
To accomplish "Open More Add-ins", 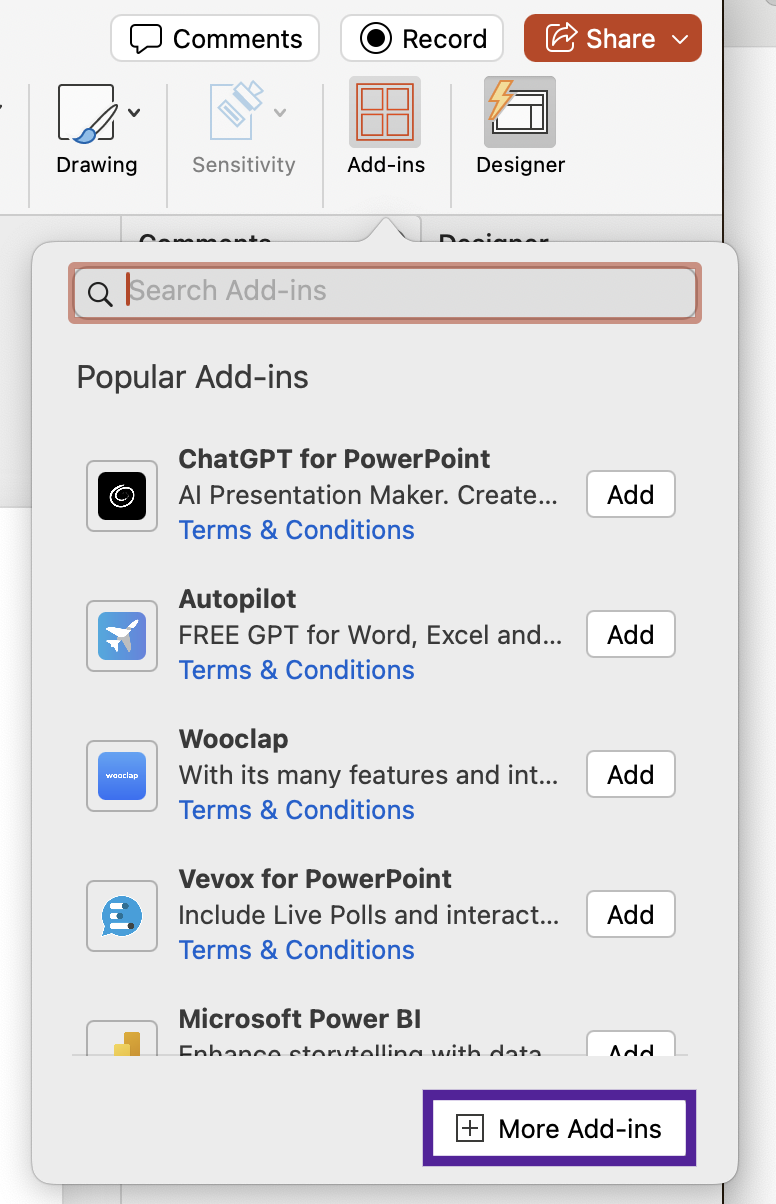I will (x=559, y=1129).
